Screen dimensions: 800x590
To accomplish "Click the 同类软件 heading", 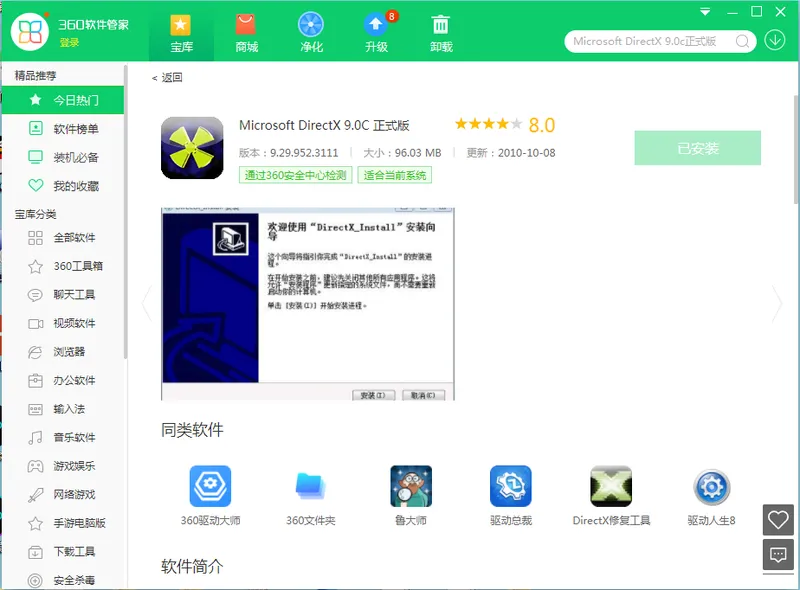I will (192, 430).
